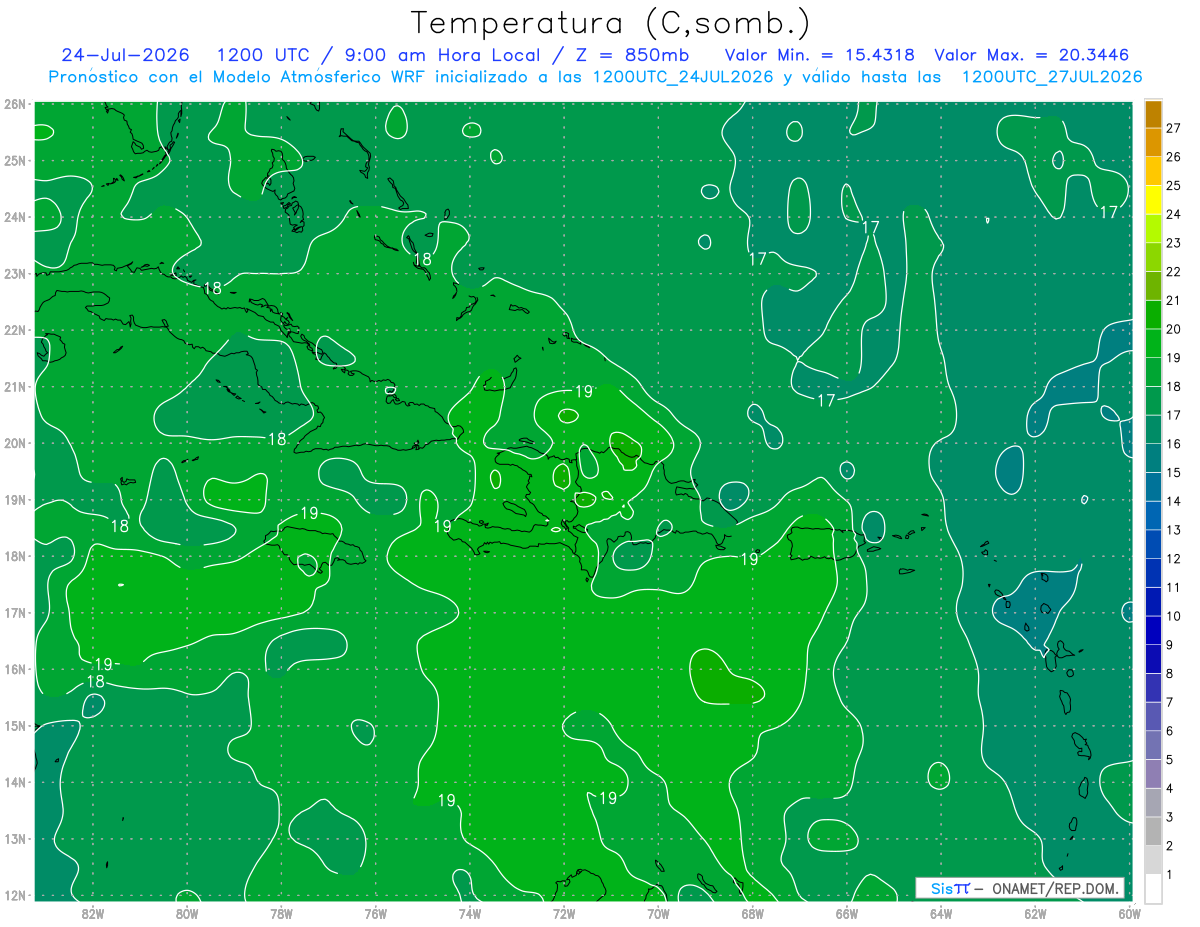Click legend value "10" on the color scale
This screenshot has width=1200, height=927.
pos(1174,616)
